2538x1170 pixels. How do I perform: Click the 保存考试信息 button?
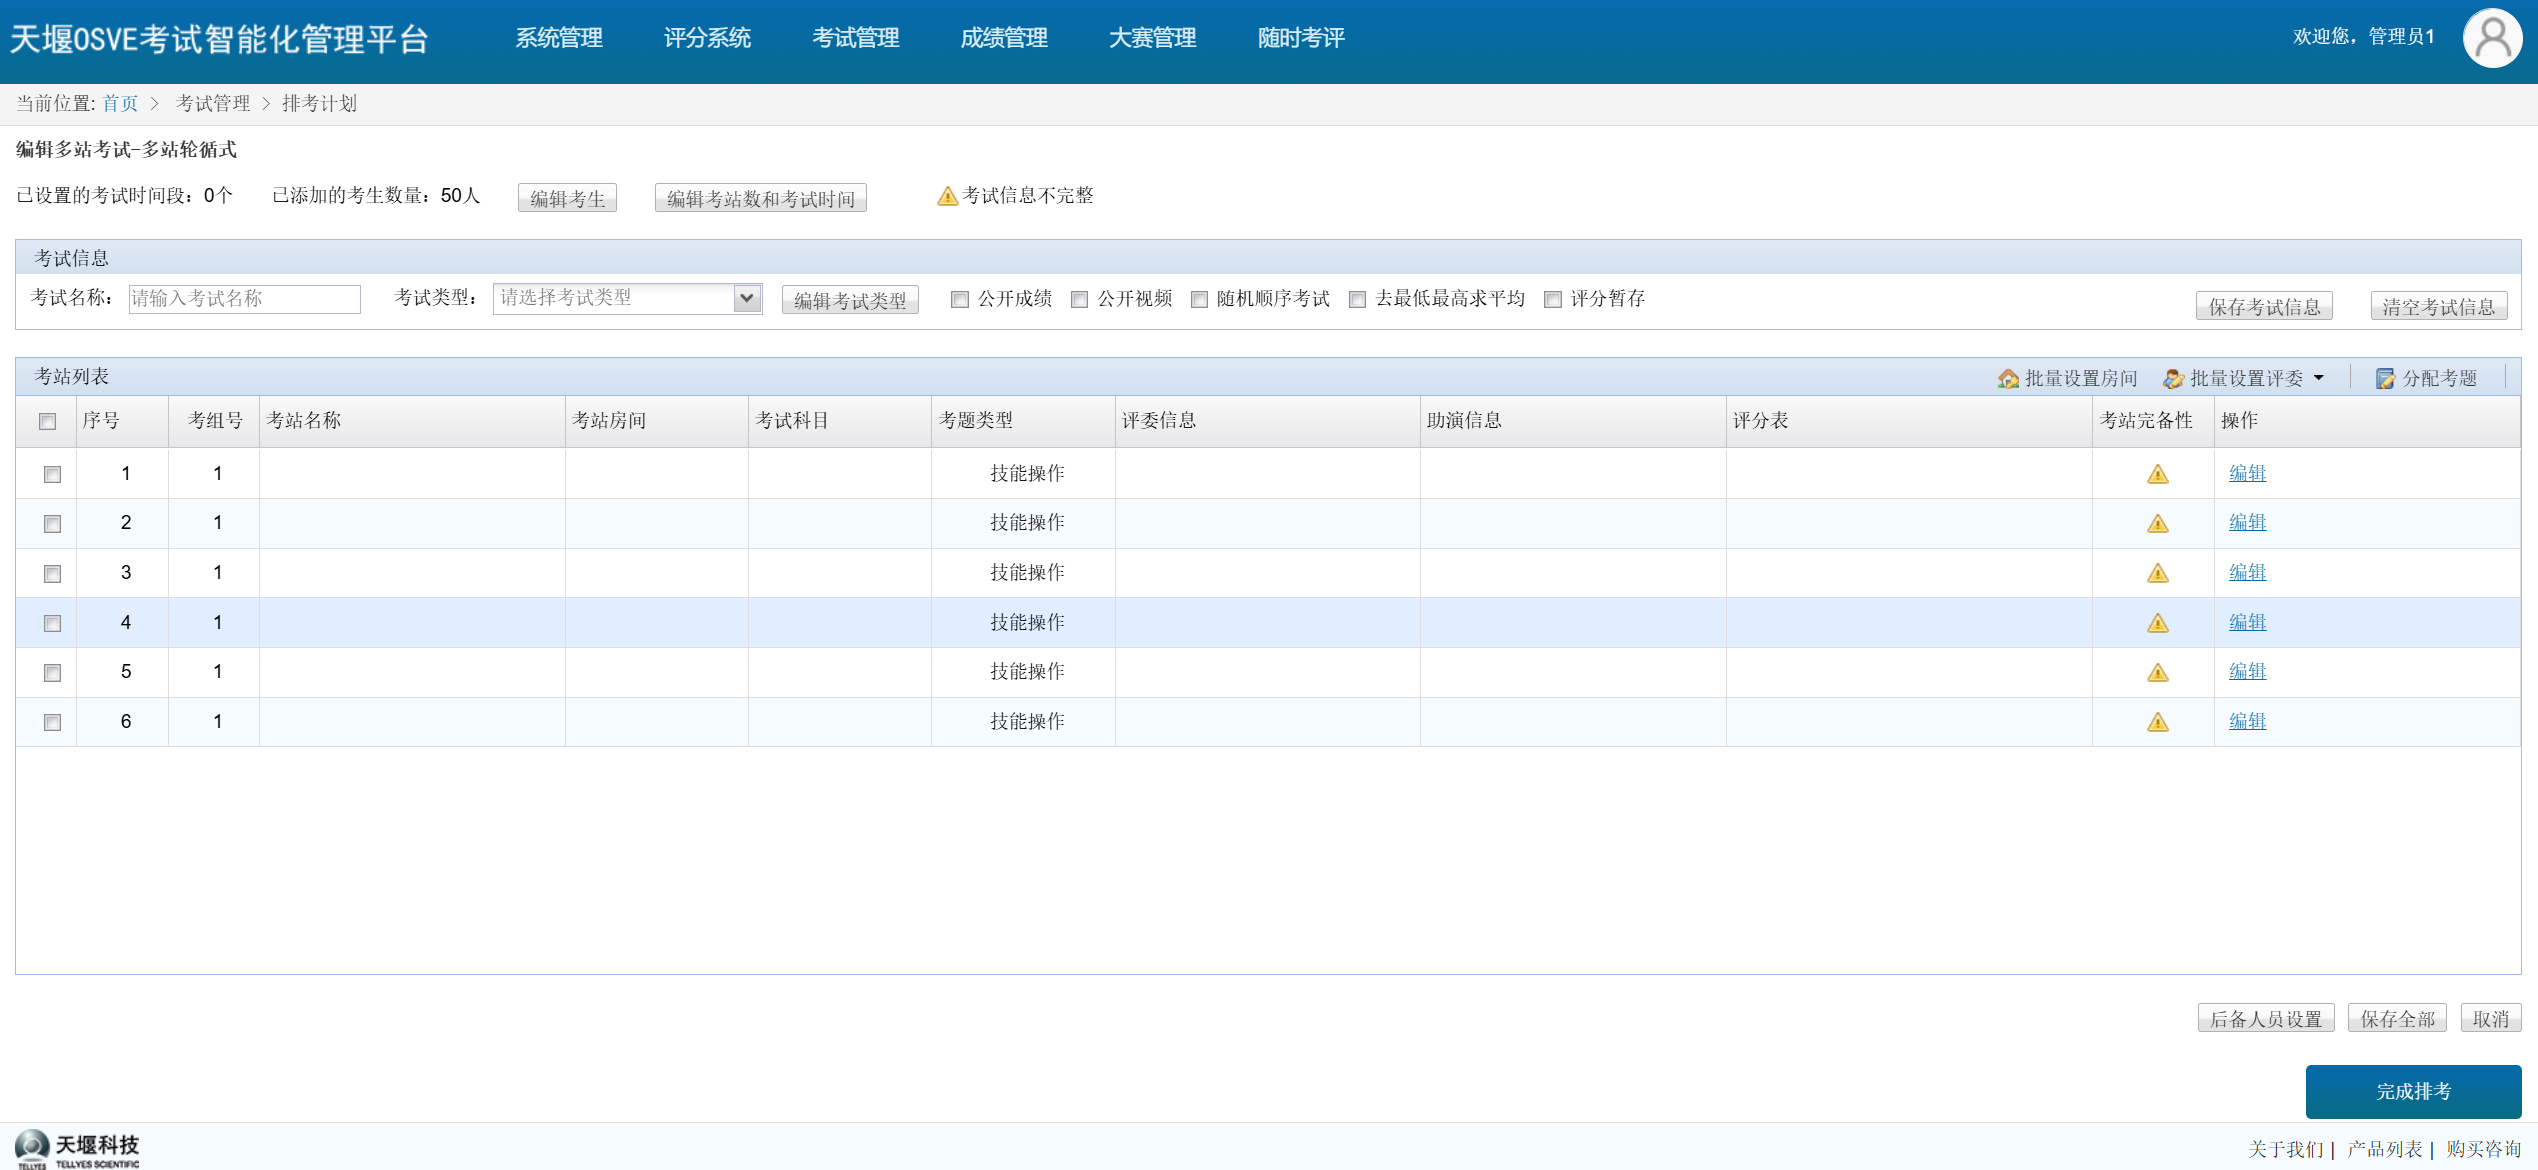2264,306
